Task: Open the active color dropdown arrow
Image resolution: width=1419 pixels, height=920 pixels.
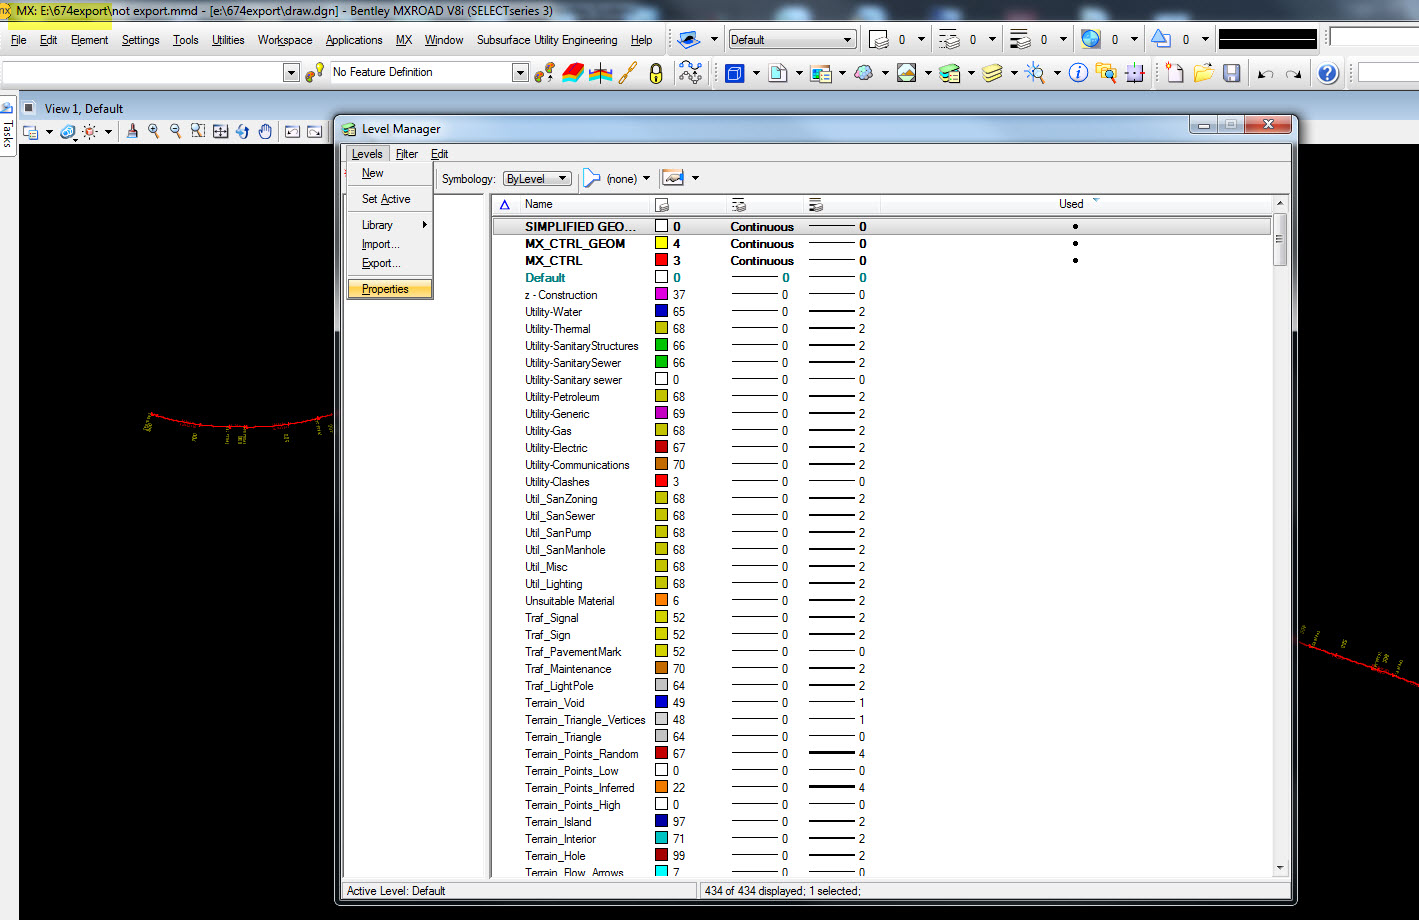Action: [x=921, y=40]
